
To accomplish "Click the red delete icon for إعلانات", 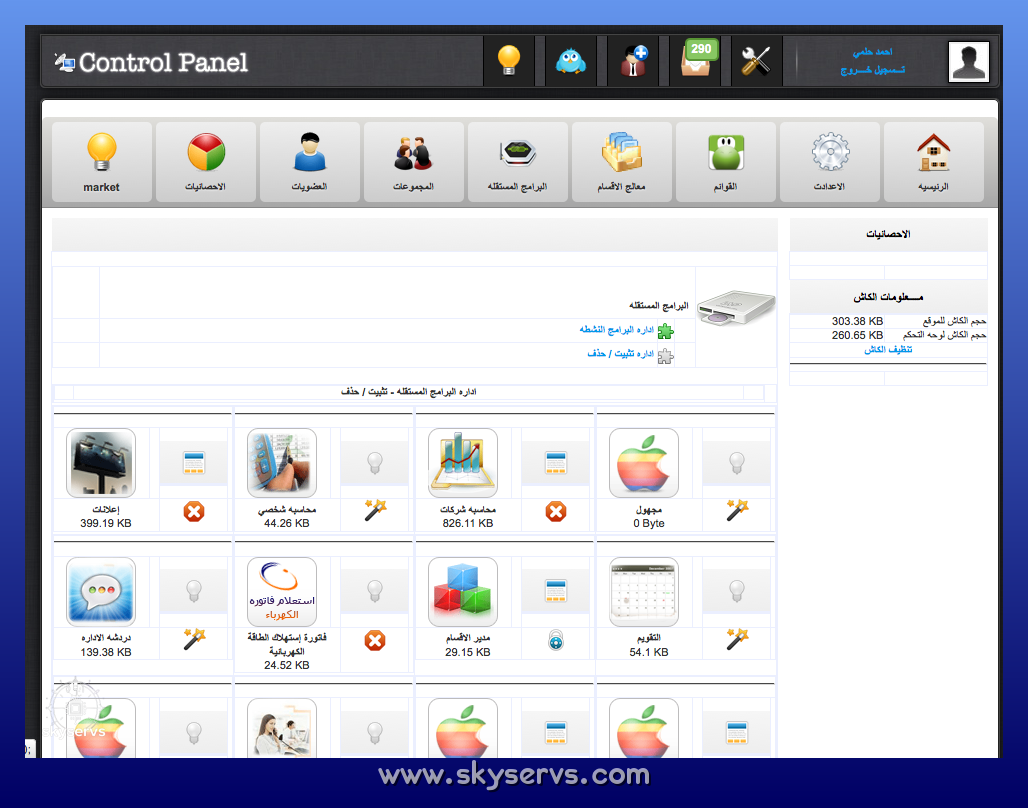I will [x=193, y=512].
